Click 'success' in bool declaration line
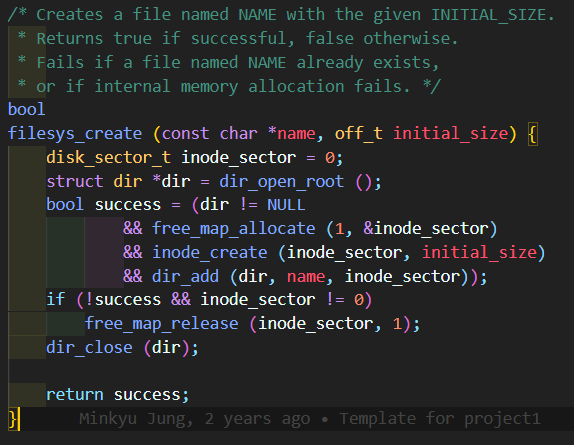The height and width of the screenshot is (445, 574). (x=128, y=205)
